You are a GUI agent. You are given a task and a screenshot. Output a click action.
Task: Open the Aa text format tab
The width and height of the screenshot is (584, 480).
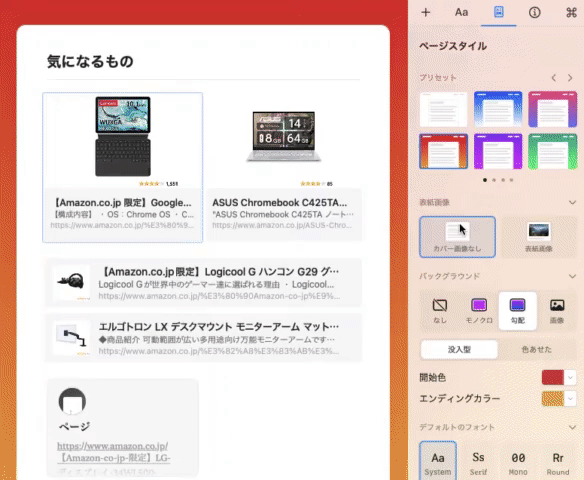(x=461, y=12)
